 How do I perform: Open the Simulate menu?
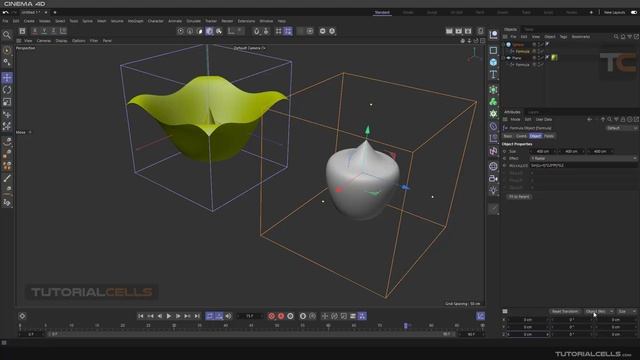tap(193, 21)
